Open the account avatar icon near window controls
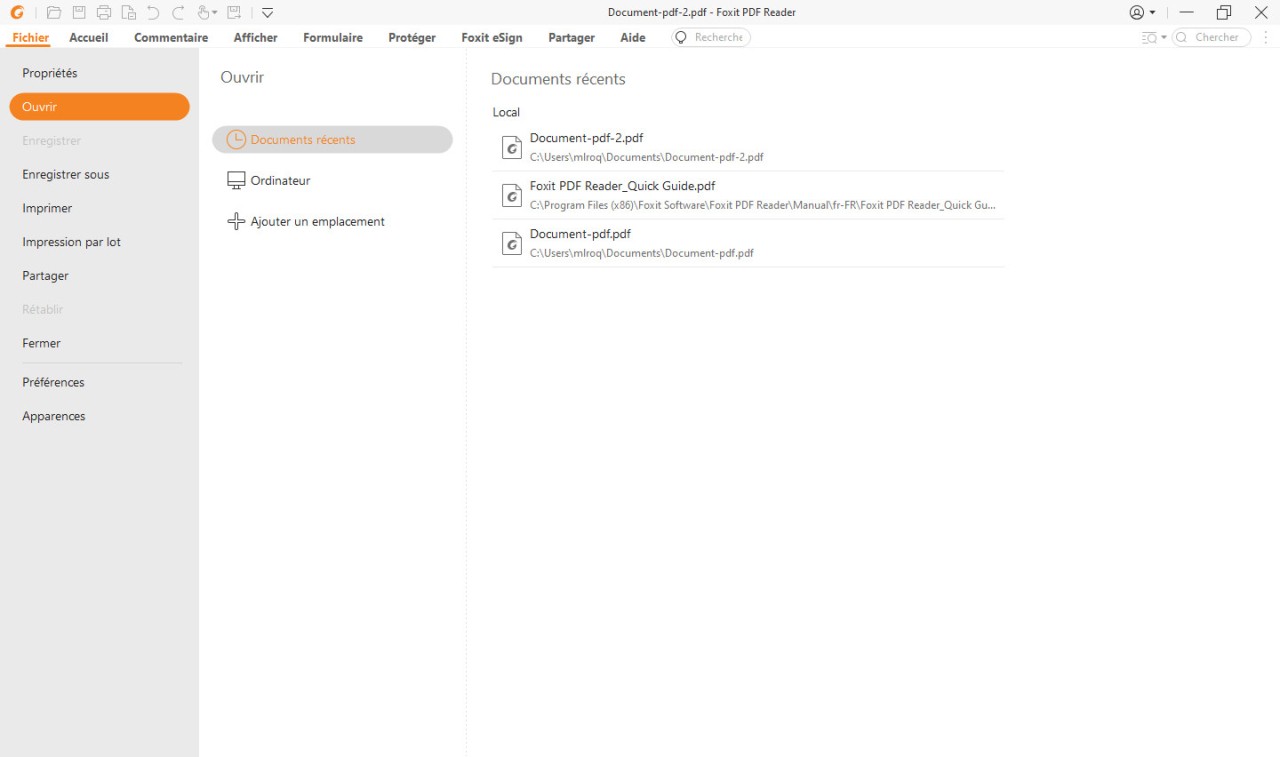 click(1137, 12)
